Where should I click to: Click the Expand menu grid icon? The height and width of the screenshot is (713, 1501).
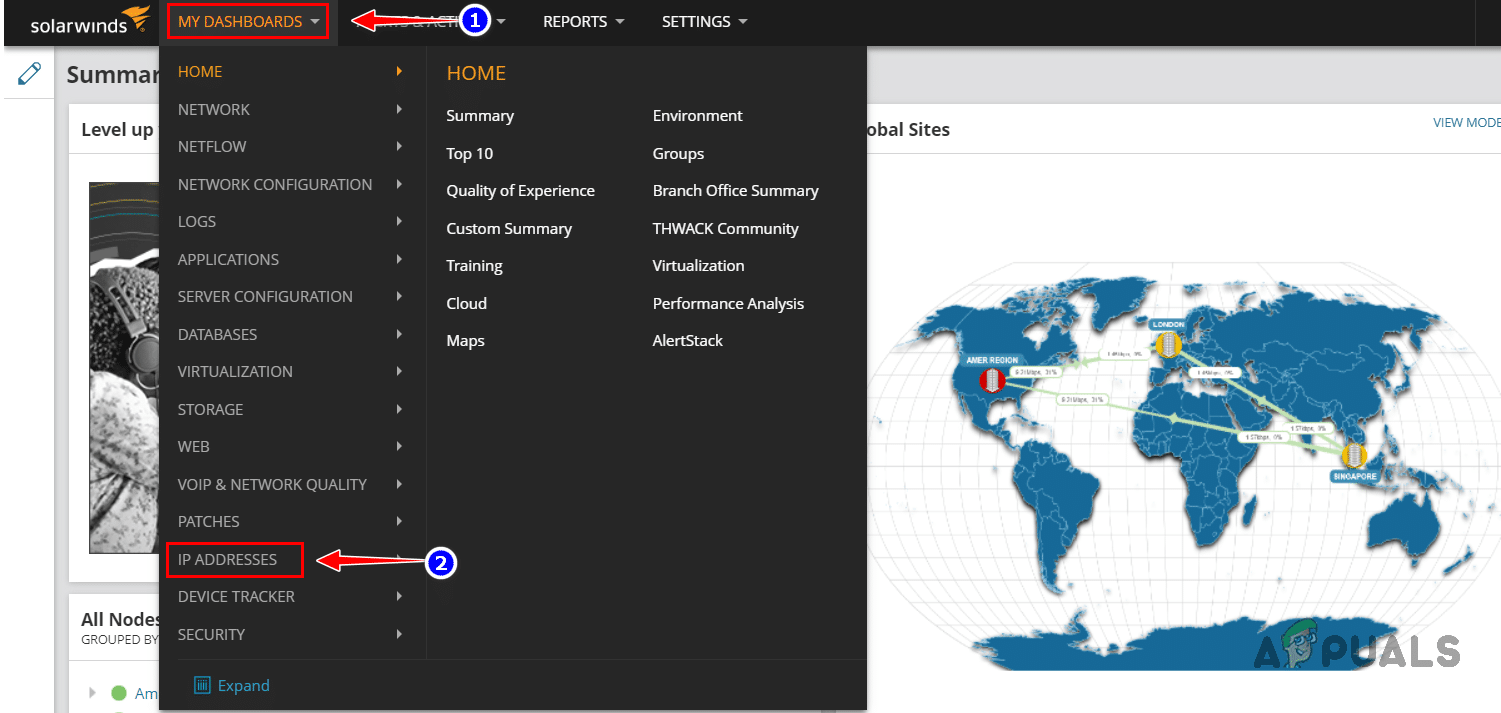pos(202,685)
